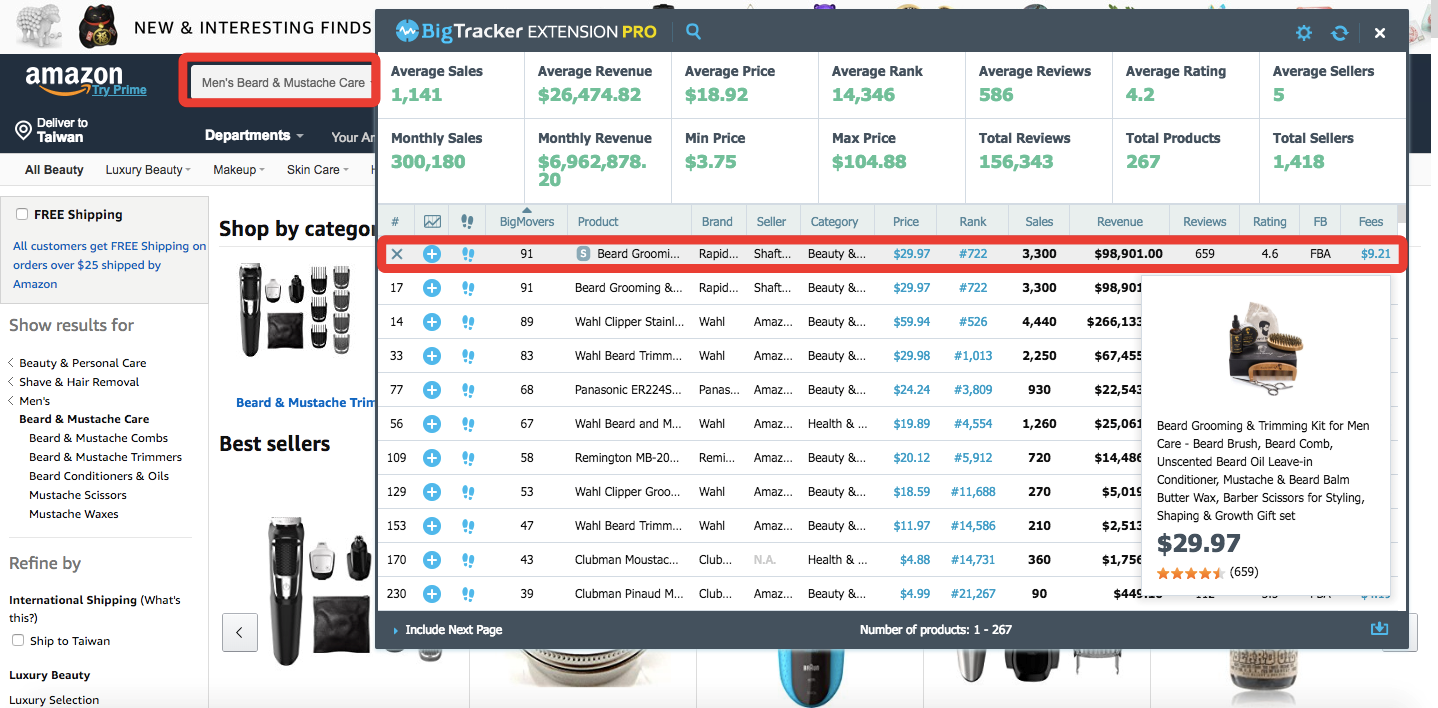Image resolution: width=1438 pixels, height=708 pixels.
Task: Click the plus icon on row 129
Action: (432, 492)
